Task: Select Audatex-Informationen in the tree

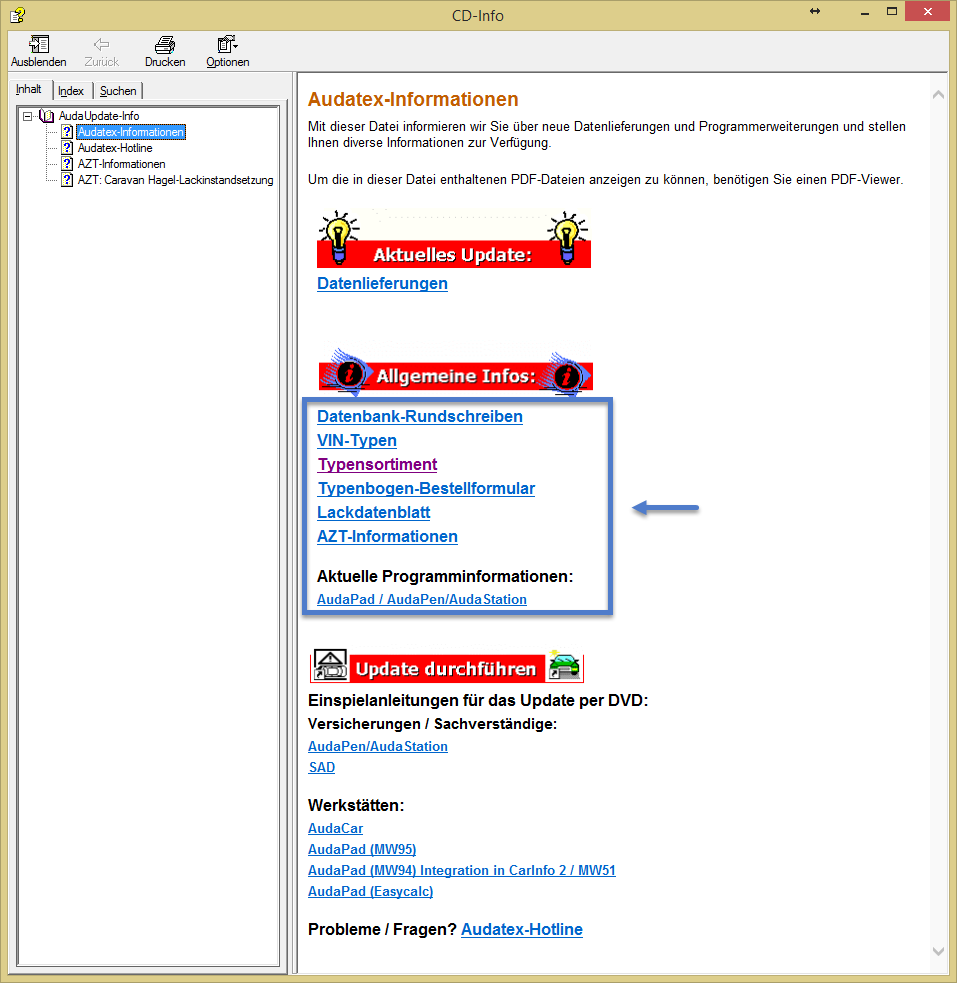Action: pos(131,132)
